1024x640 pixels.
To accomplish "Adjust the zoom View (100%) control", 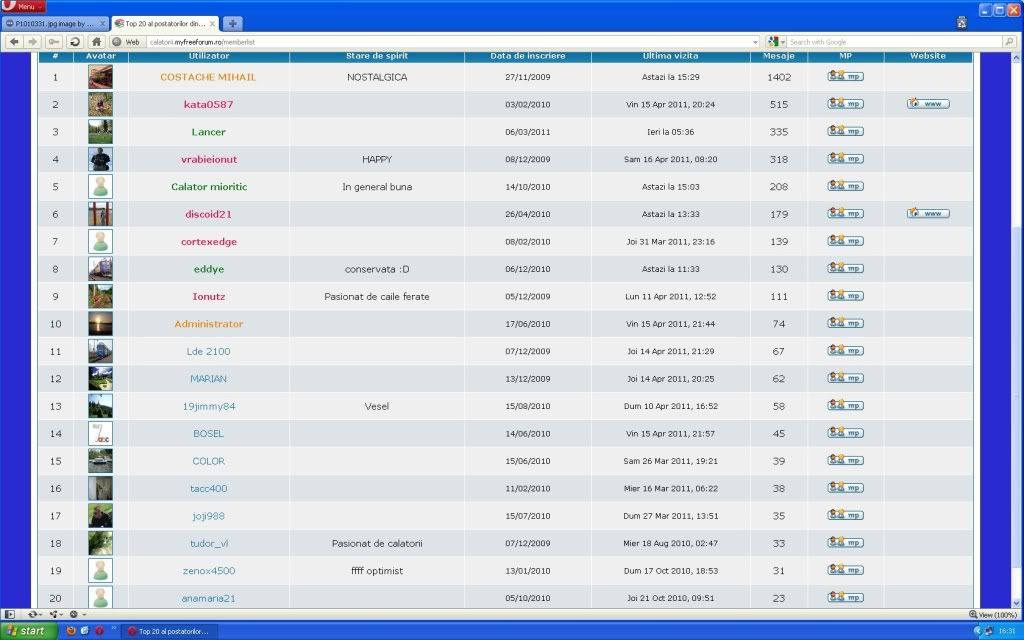I will coord(993,615).
